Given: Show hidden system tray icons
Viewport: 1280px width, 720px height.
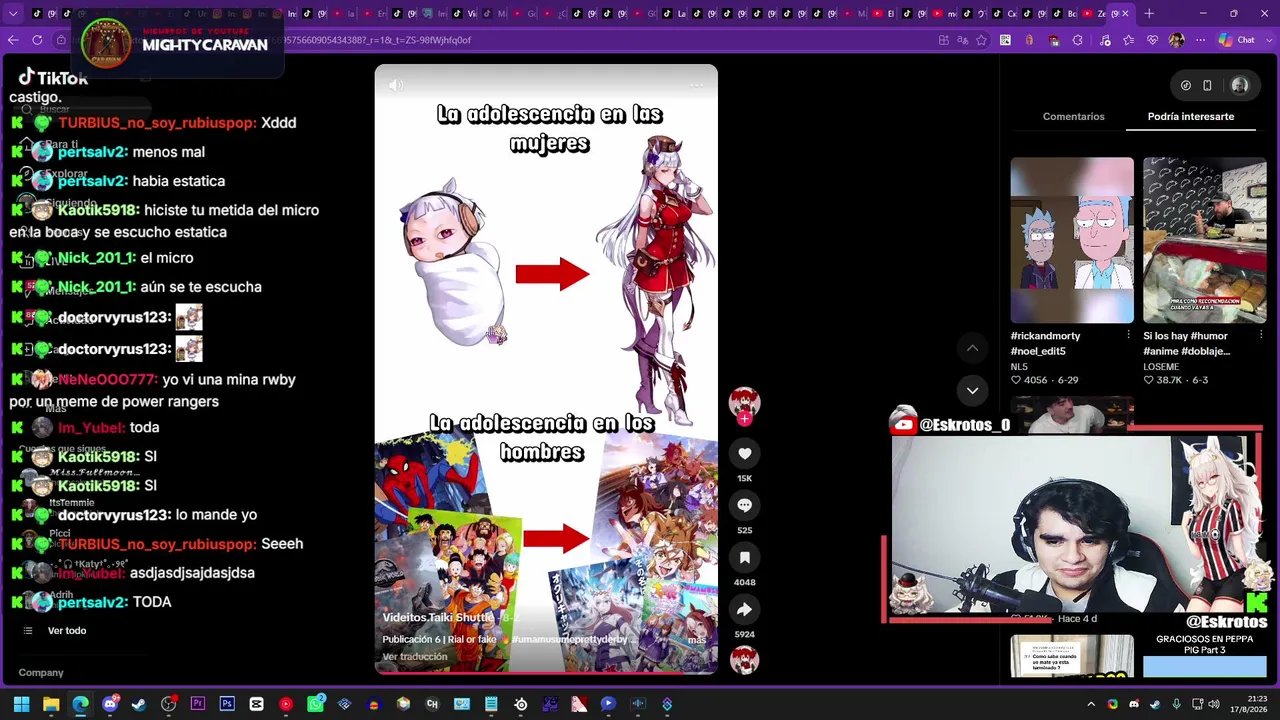Looking at the screenshot, I should click(x=1091, y=704).
